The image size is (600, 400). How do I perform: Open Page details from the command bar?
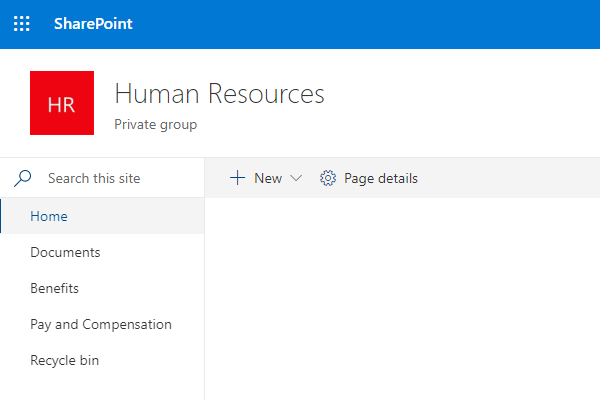(x=380, y=178)
